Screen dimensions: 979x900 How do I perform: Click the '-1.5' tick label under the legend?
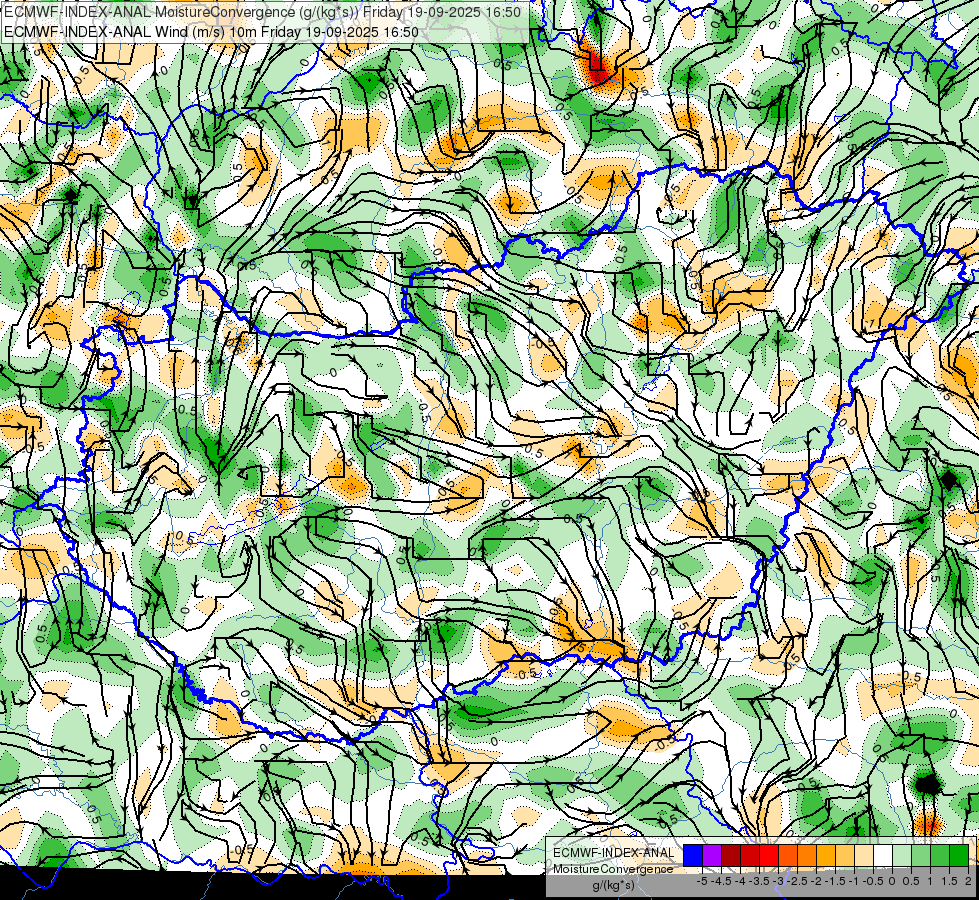tap(835, 881)
